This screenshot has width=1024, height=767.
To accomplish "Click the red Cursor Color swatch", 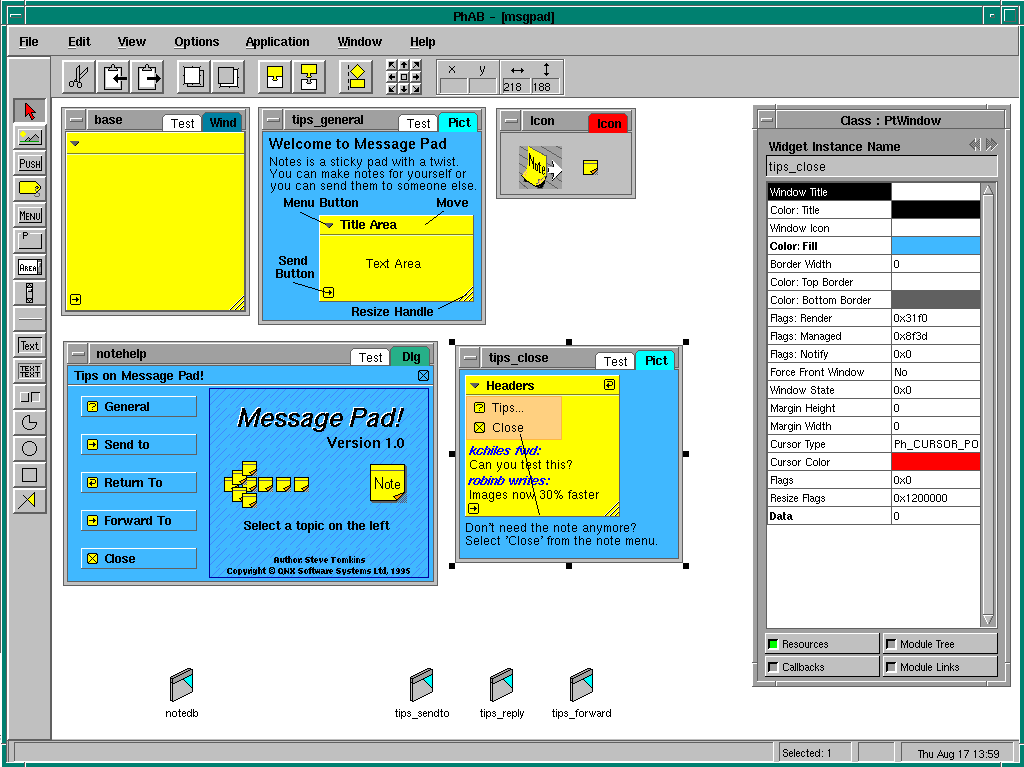I will 935,462.
